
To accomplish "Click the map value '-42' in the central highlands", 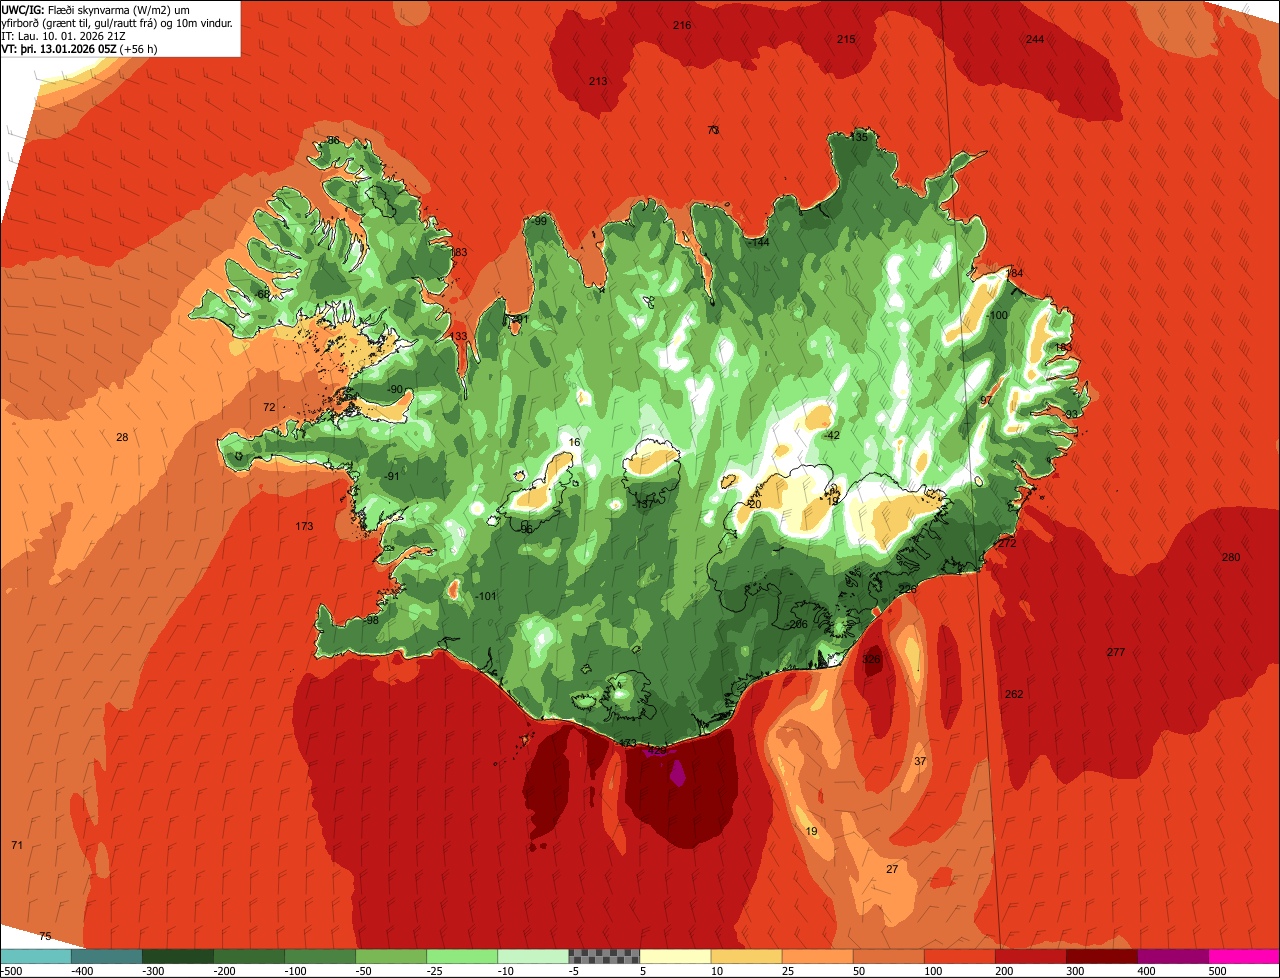I will (x=832, y=435).
